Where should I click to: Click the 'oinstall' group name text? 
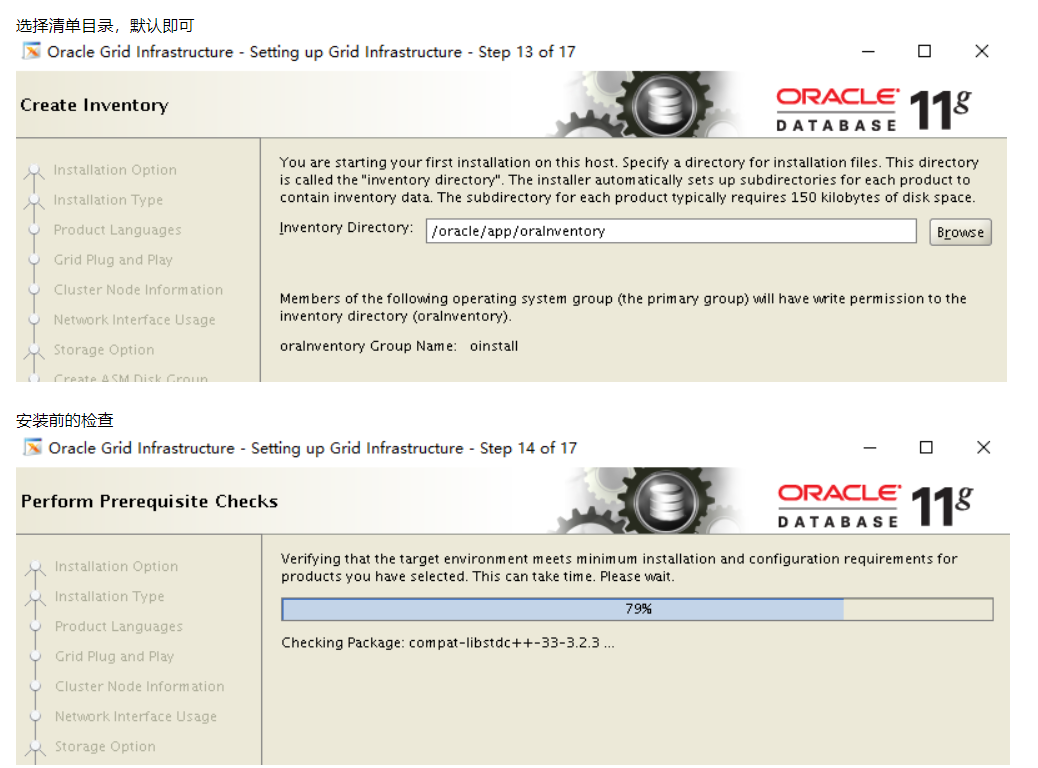click(494, 346)
